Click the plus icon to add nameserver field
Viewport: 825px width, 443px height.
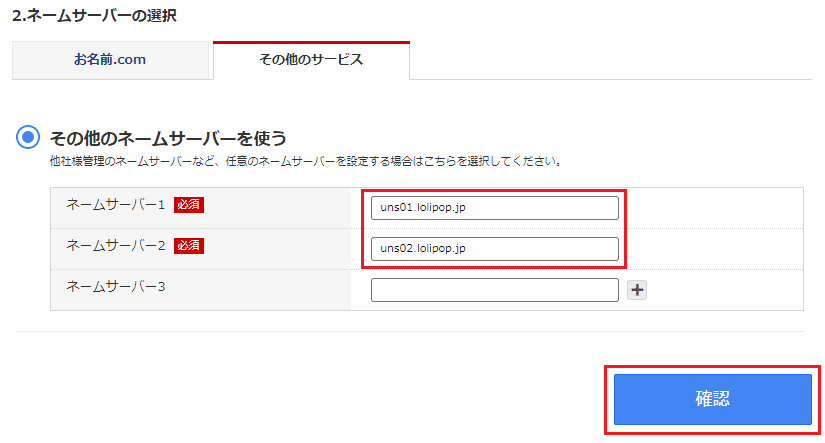(x=637, y=290)
